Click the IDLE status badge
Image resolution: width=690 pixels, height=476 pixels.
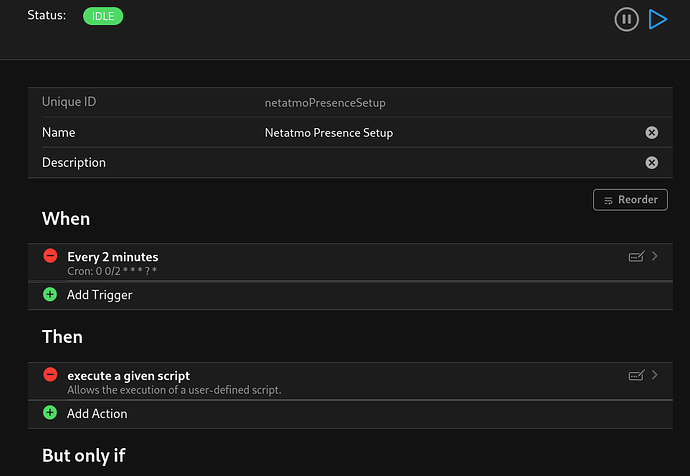coord(103,16)
